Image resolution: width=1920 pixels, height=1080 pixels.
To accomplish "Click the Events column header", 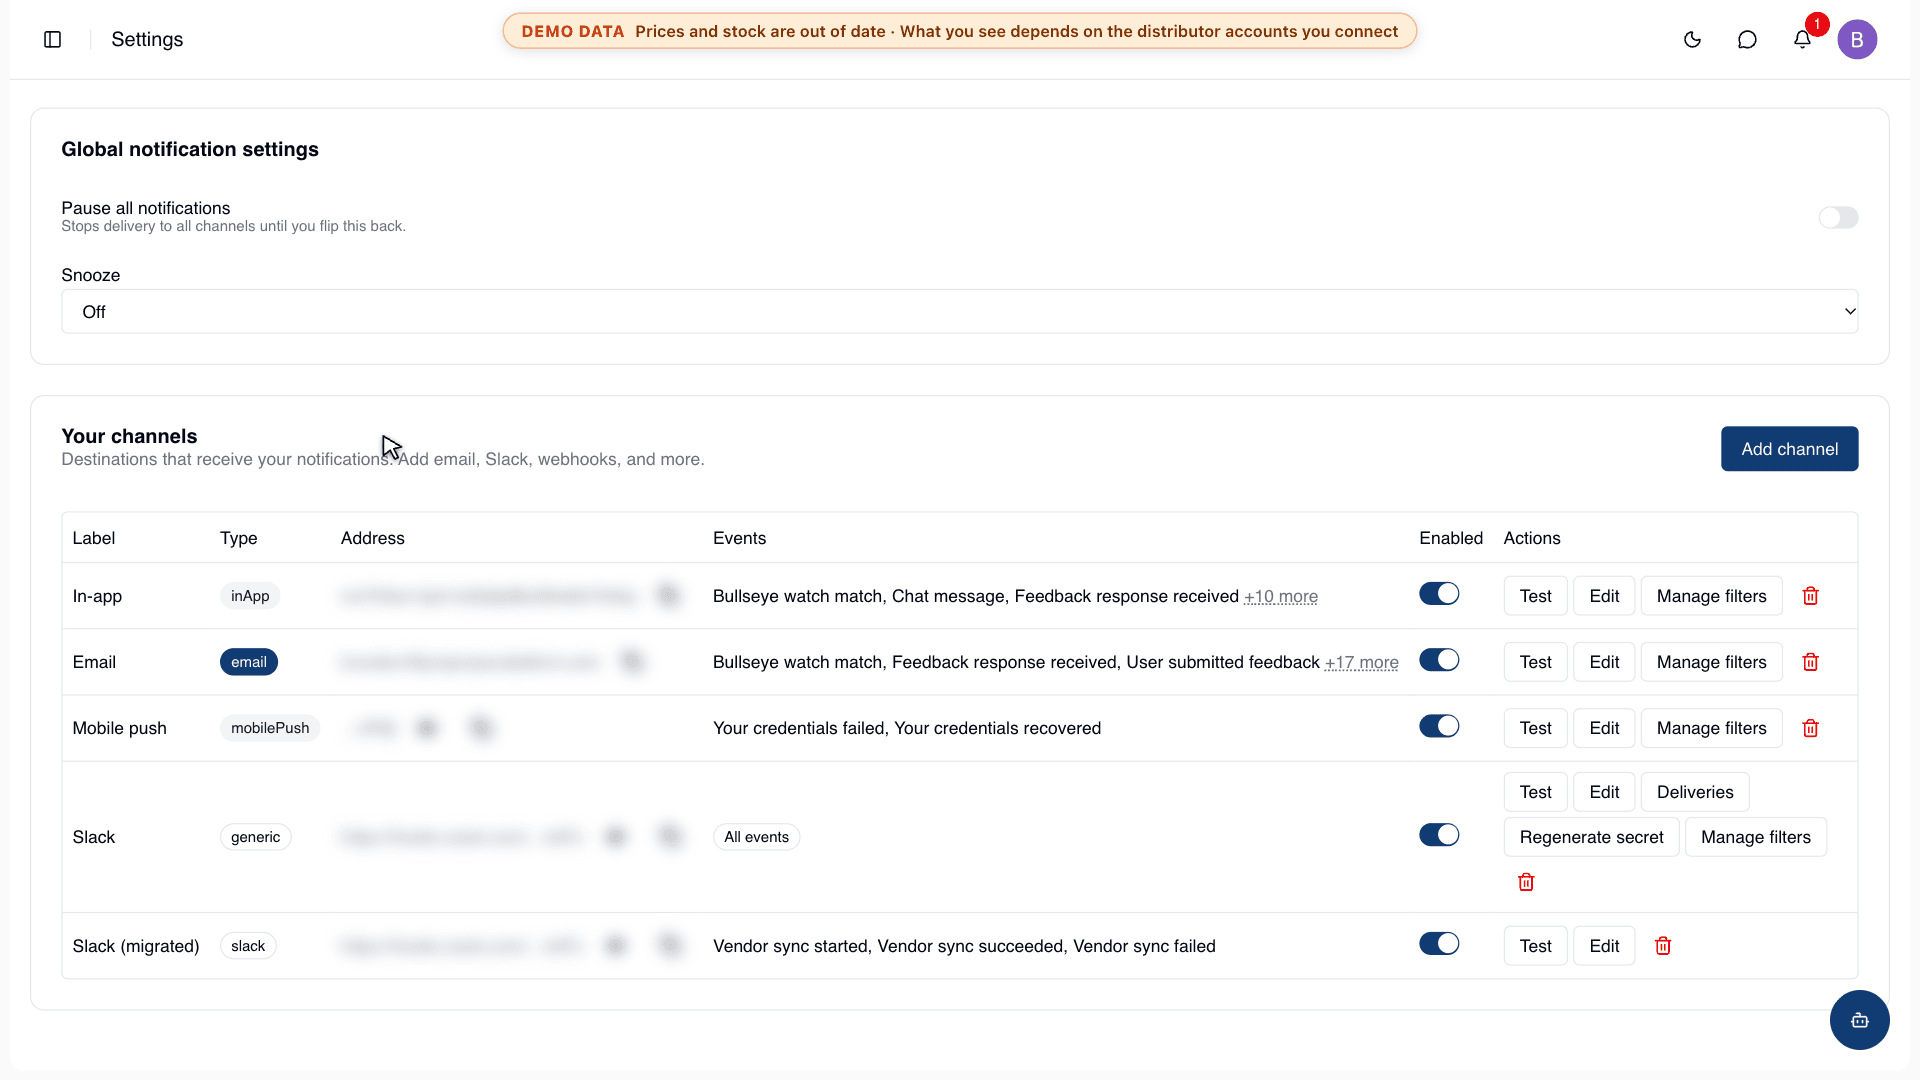I will tap(739, 538).
